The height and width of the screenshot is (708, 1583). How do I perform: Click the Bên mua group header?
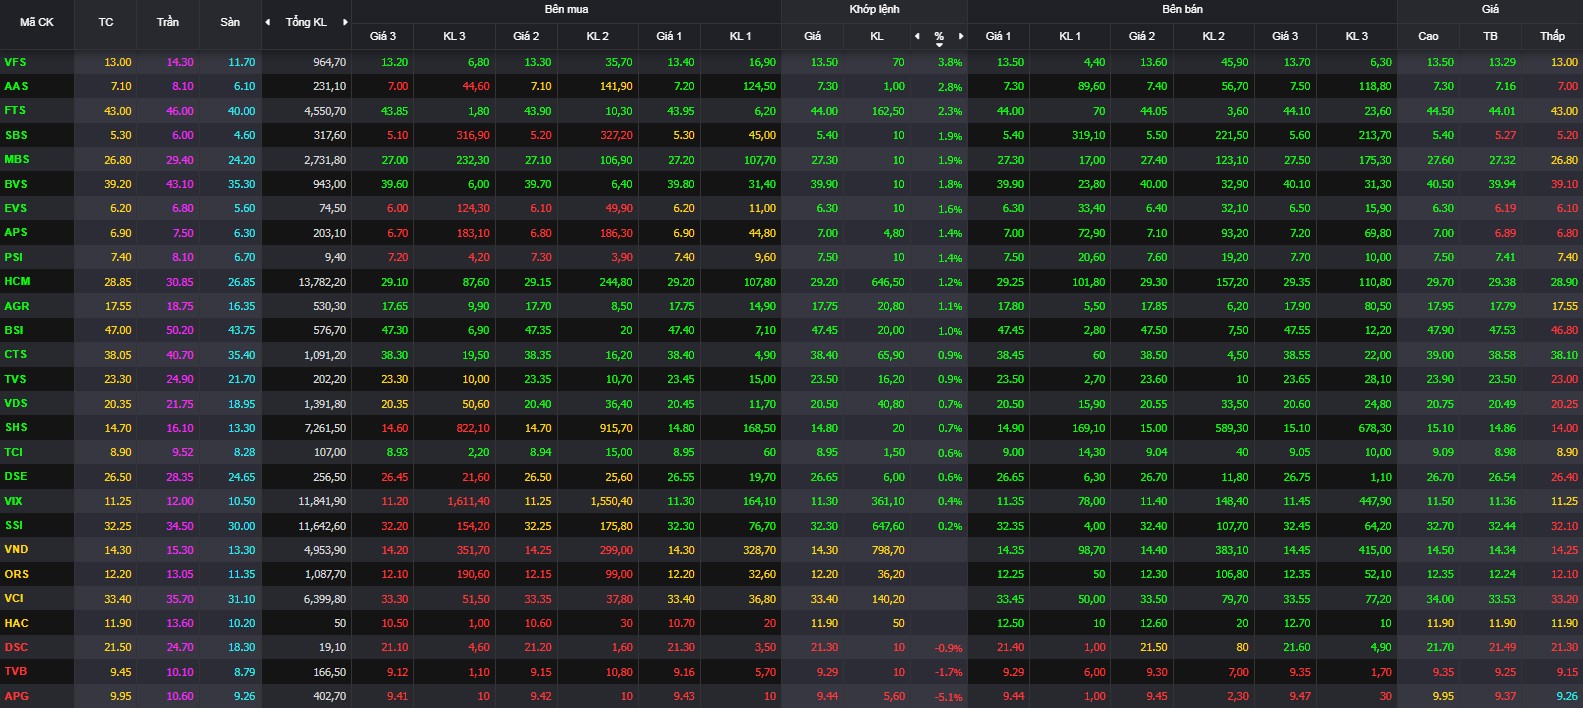point(566,9)
